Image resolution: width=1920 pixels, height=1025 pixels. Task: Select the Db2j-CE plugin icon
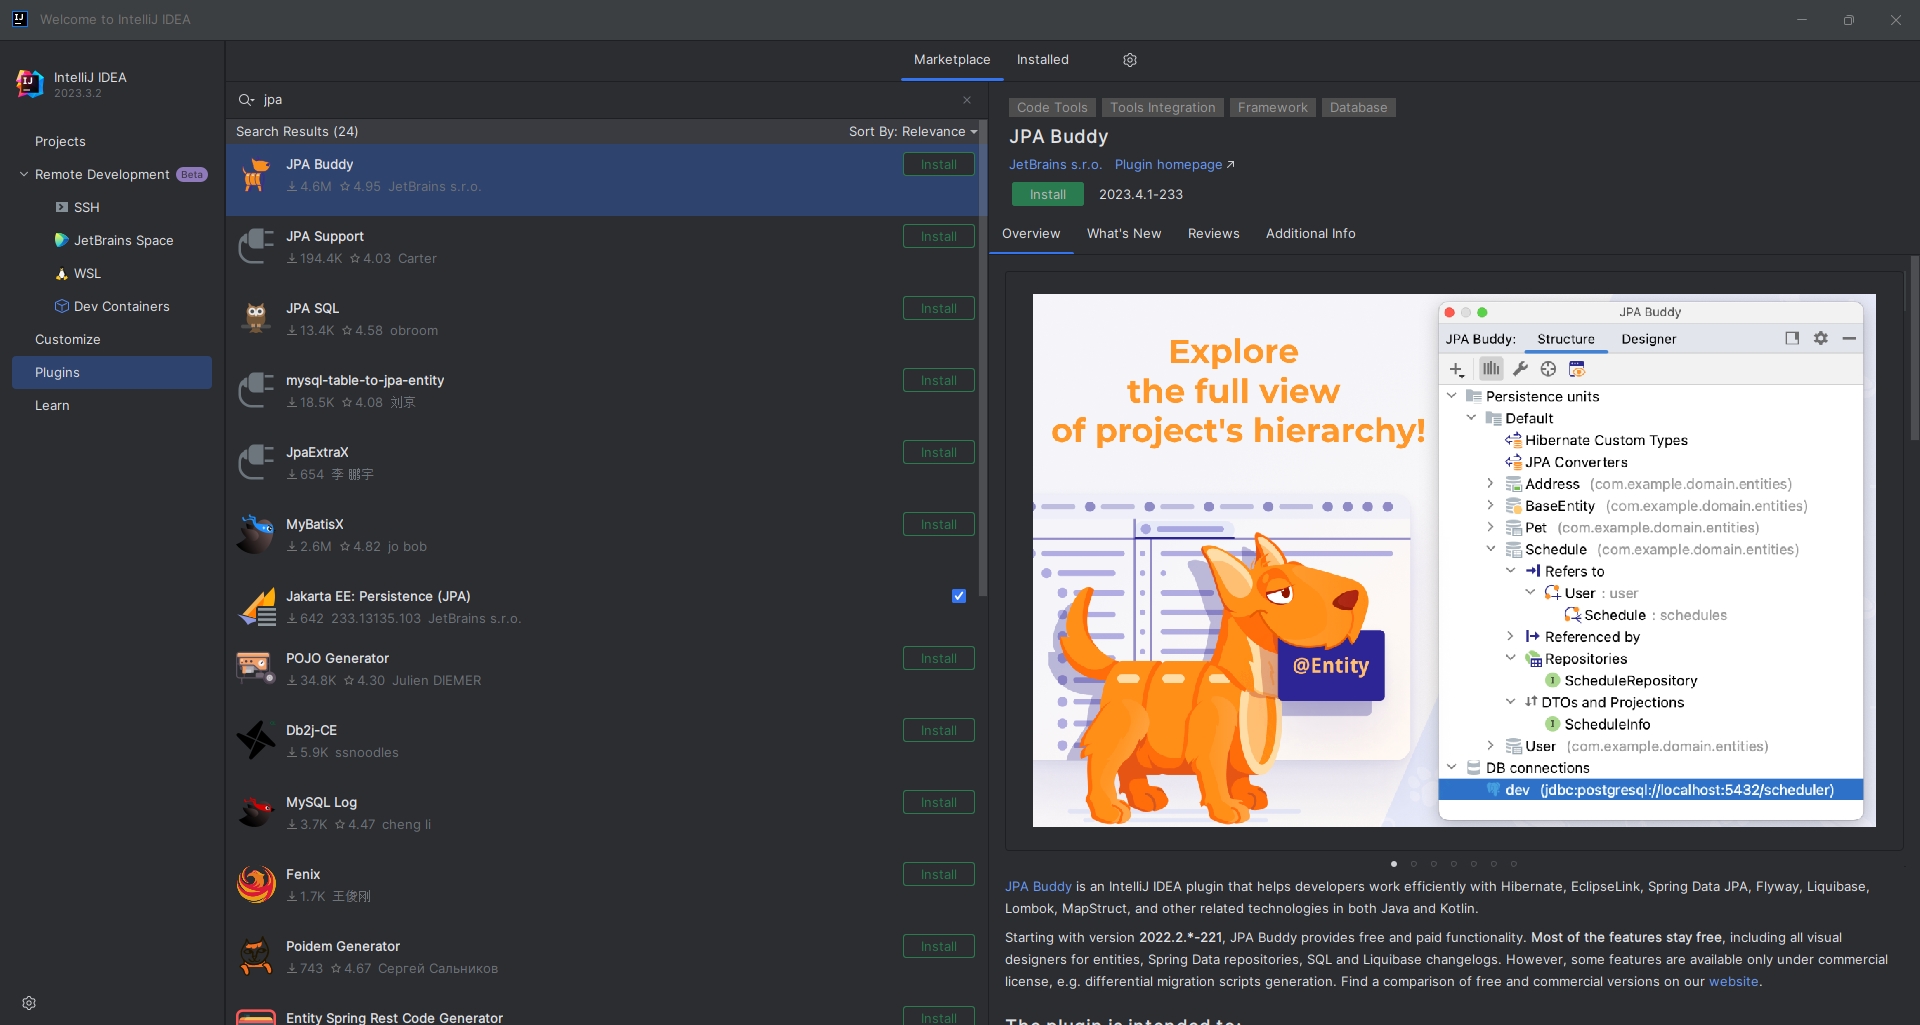tap(256, 740)
